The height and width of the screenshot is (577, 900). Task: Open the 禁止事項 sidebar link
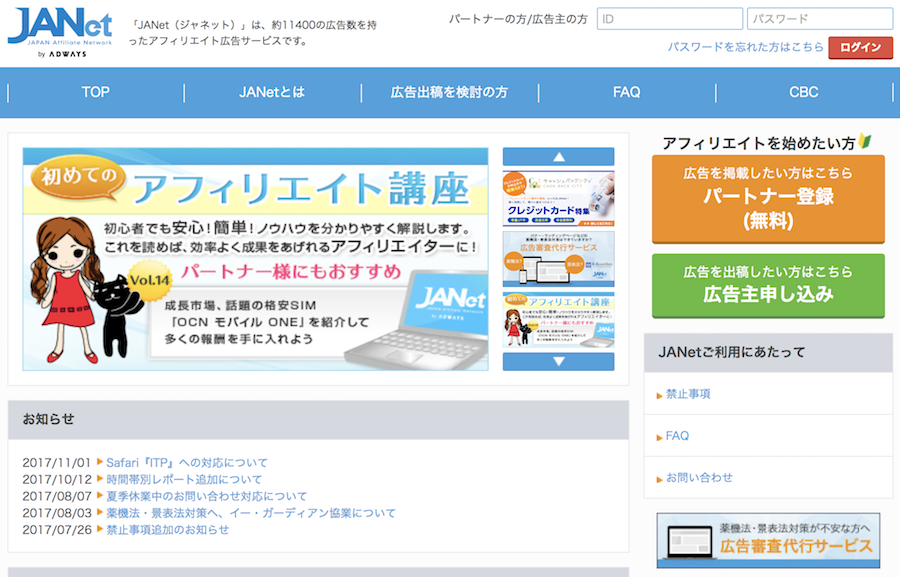tap(688, 394)
